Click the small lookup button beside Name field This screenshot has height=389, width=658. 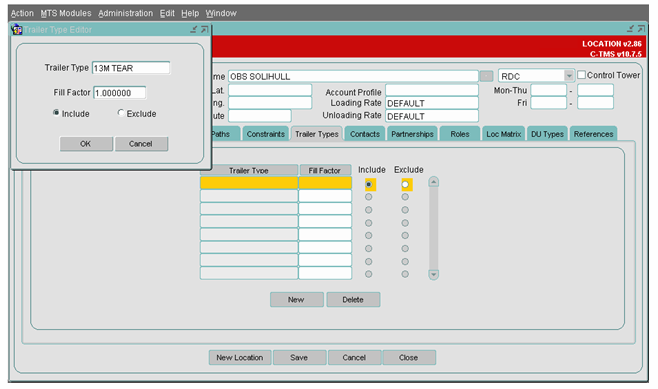click(x=486, y=76)
